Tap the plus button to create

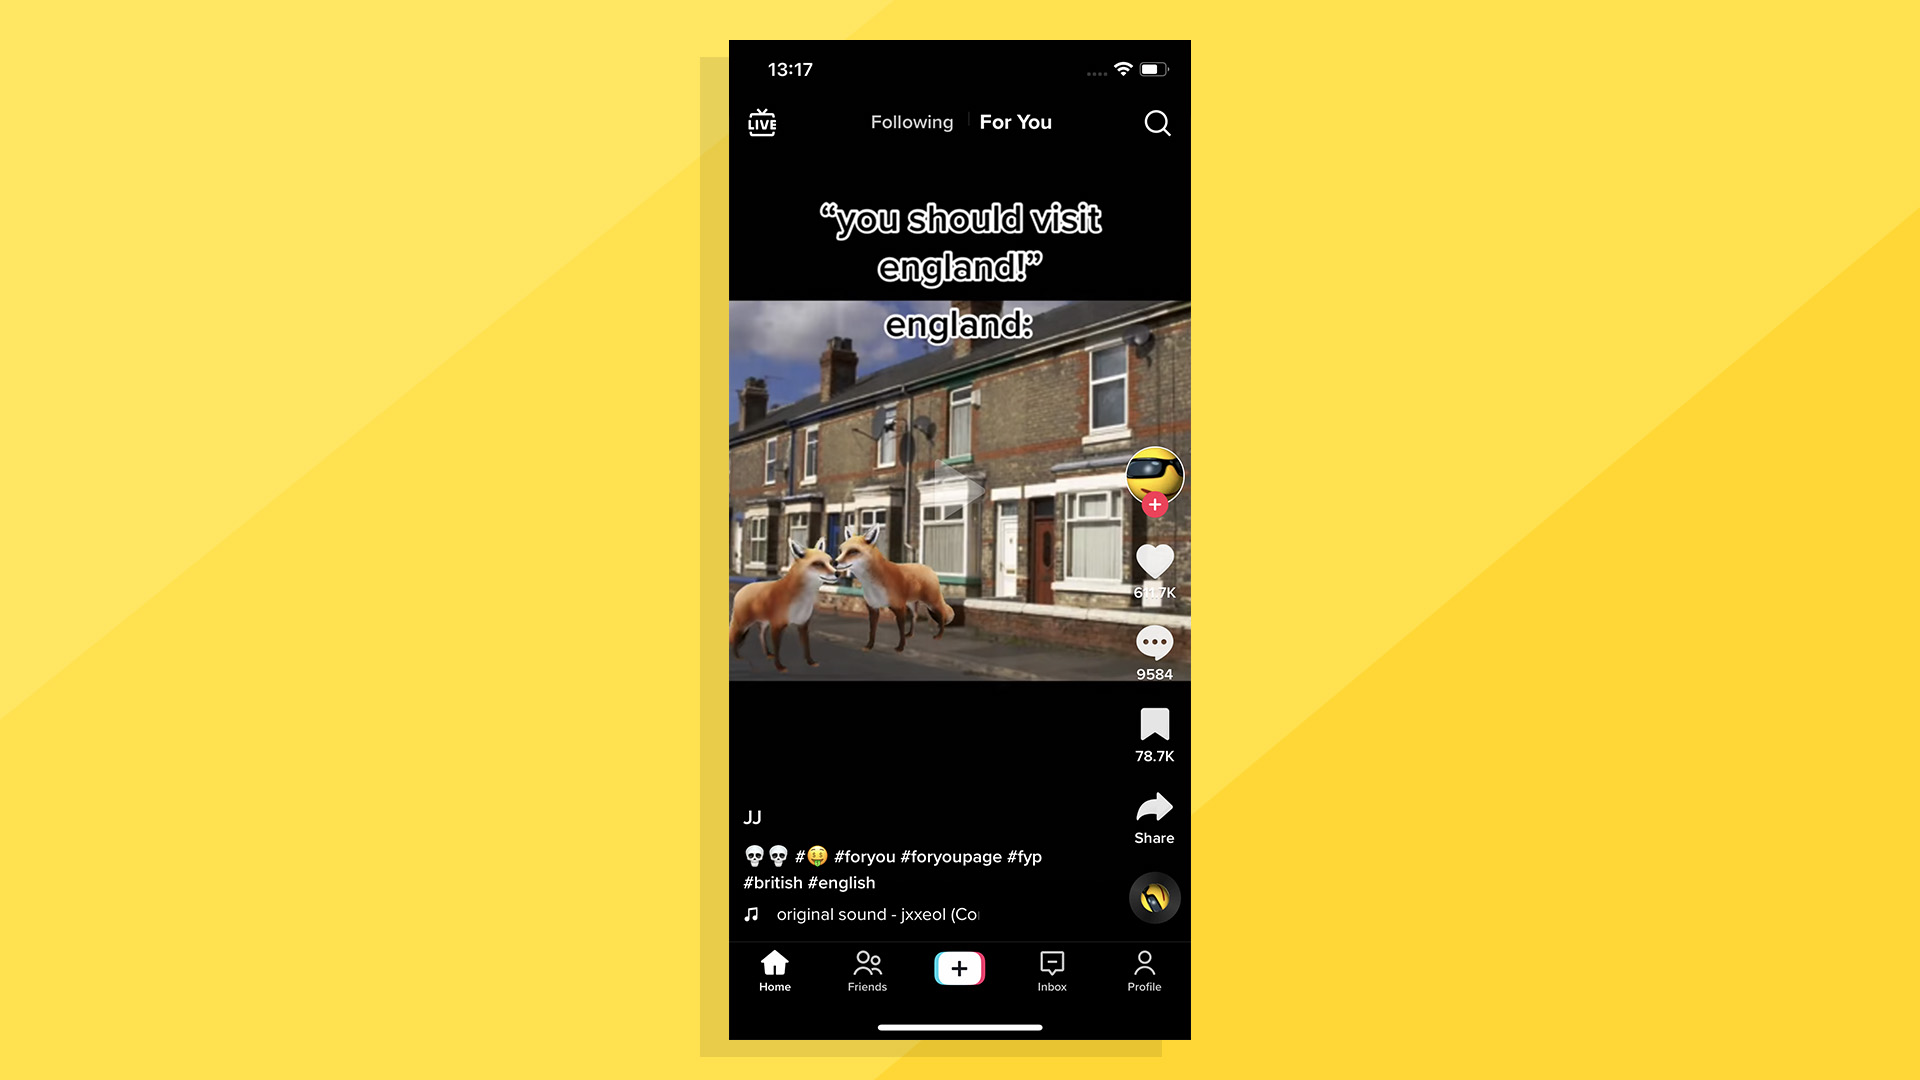point(959,969)
